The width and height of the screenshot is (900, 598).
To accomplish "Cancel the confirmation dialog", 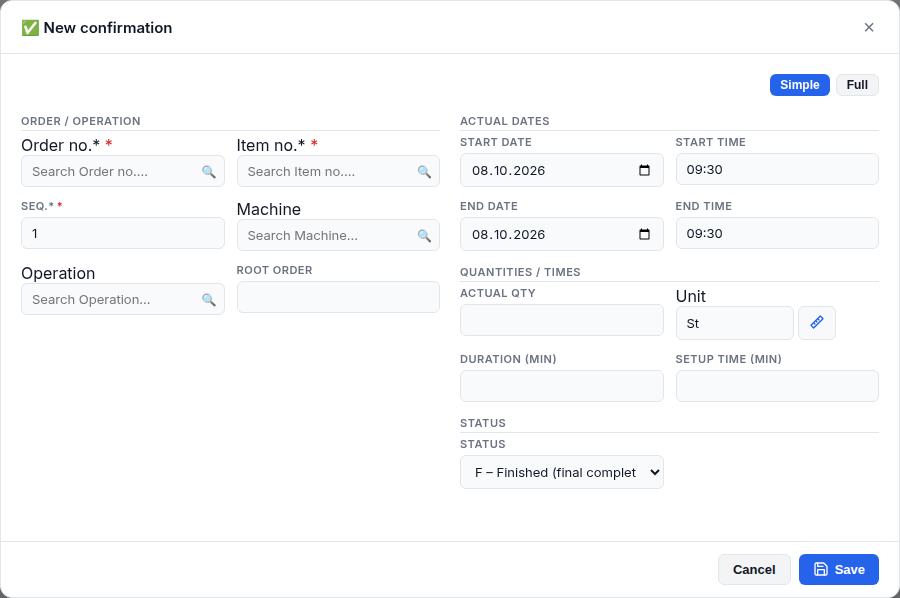I will (x=754, y=569).
